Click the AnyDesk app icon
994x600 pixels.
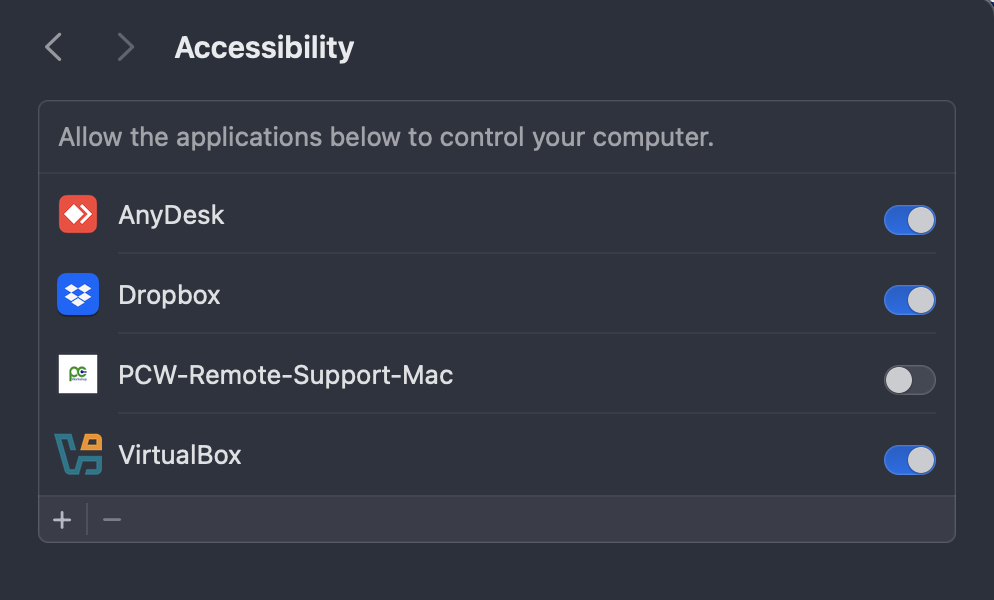pyautogui.click(x=78, y=214)
